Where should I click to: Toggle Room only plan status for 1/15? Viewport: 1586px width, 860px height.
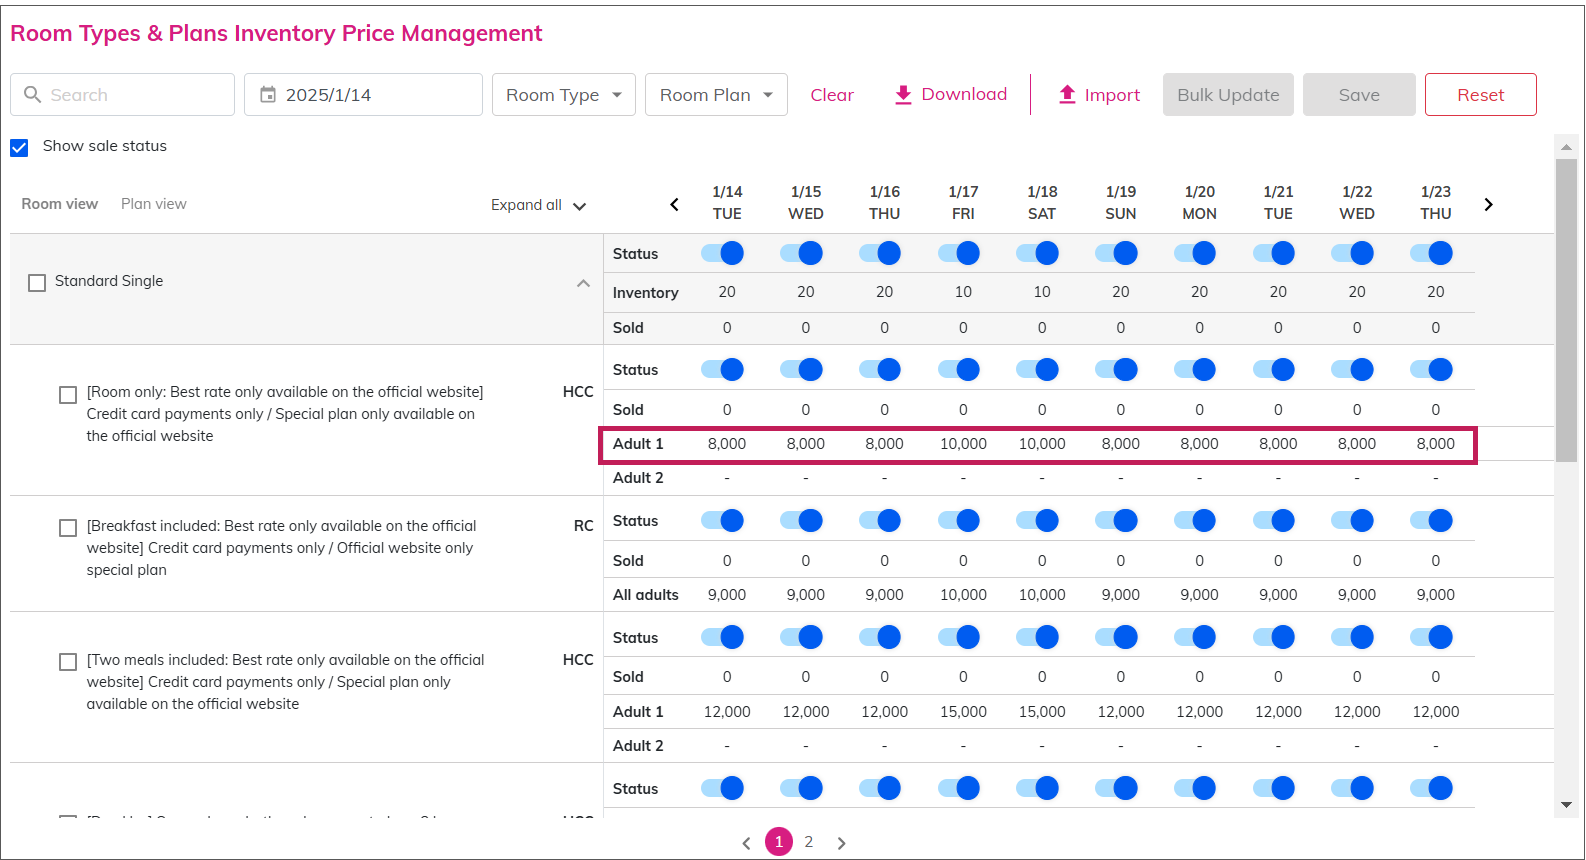coord(802,369)
